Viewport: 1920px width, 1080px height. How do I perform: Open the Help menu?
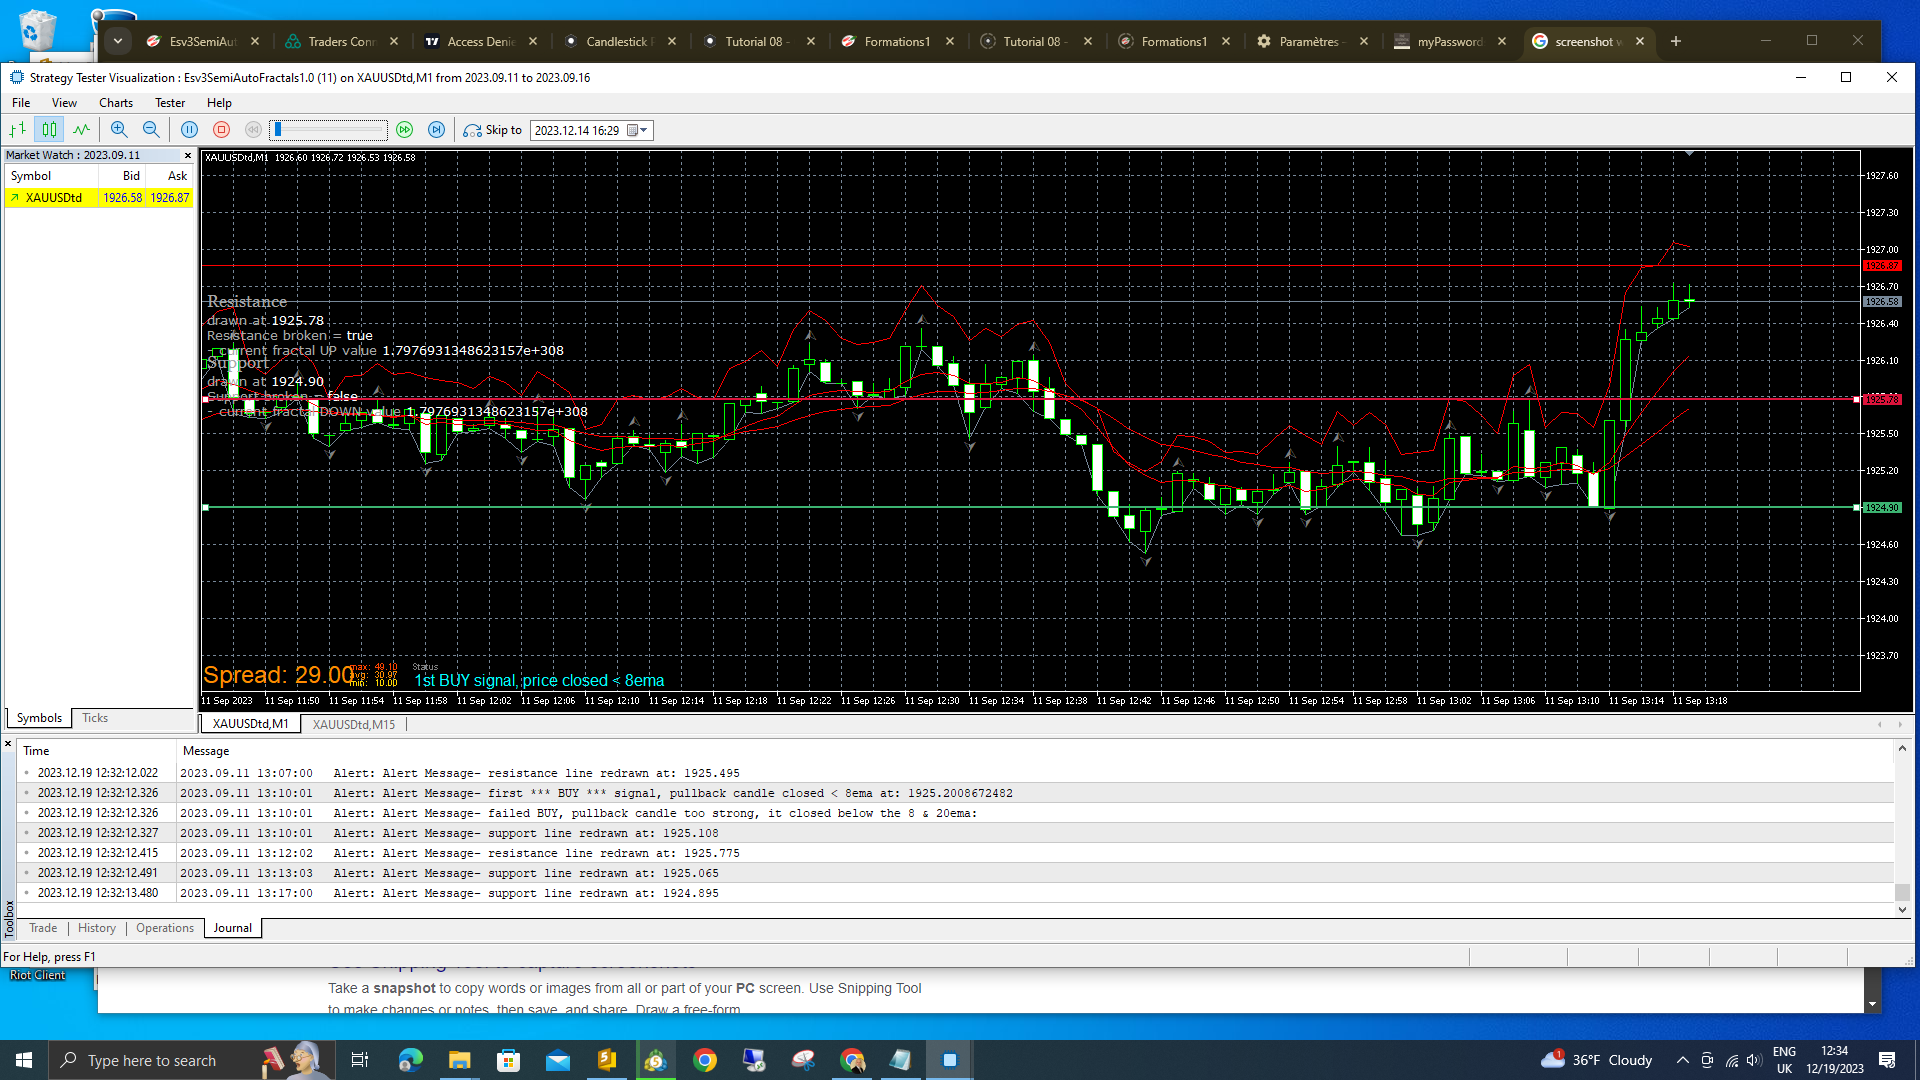pos(219,103)
